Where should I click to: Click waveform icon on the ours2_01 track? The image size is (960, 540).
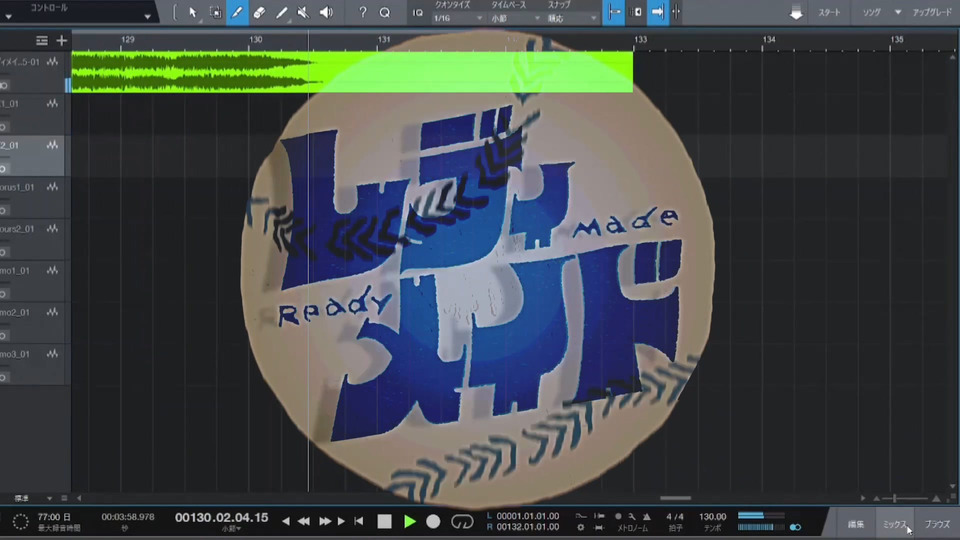[53, 228]
